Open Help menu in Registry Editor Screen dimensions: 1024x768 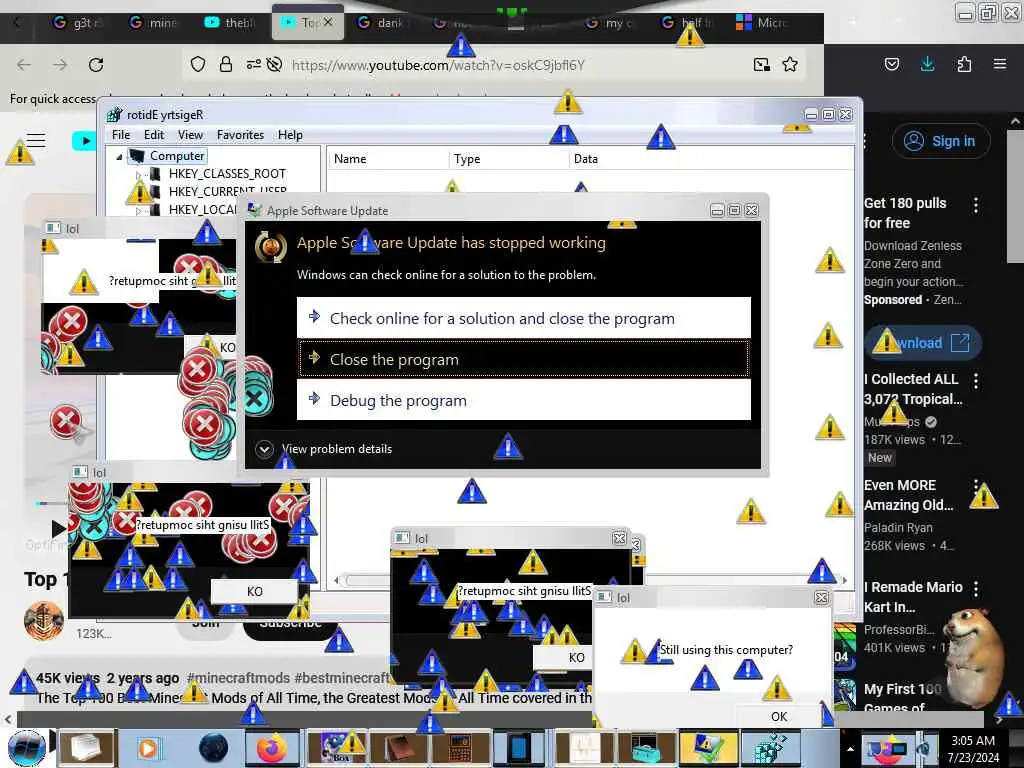[290, 135]
